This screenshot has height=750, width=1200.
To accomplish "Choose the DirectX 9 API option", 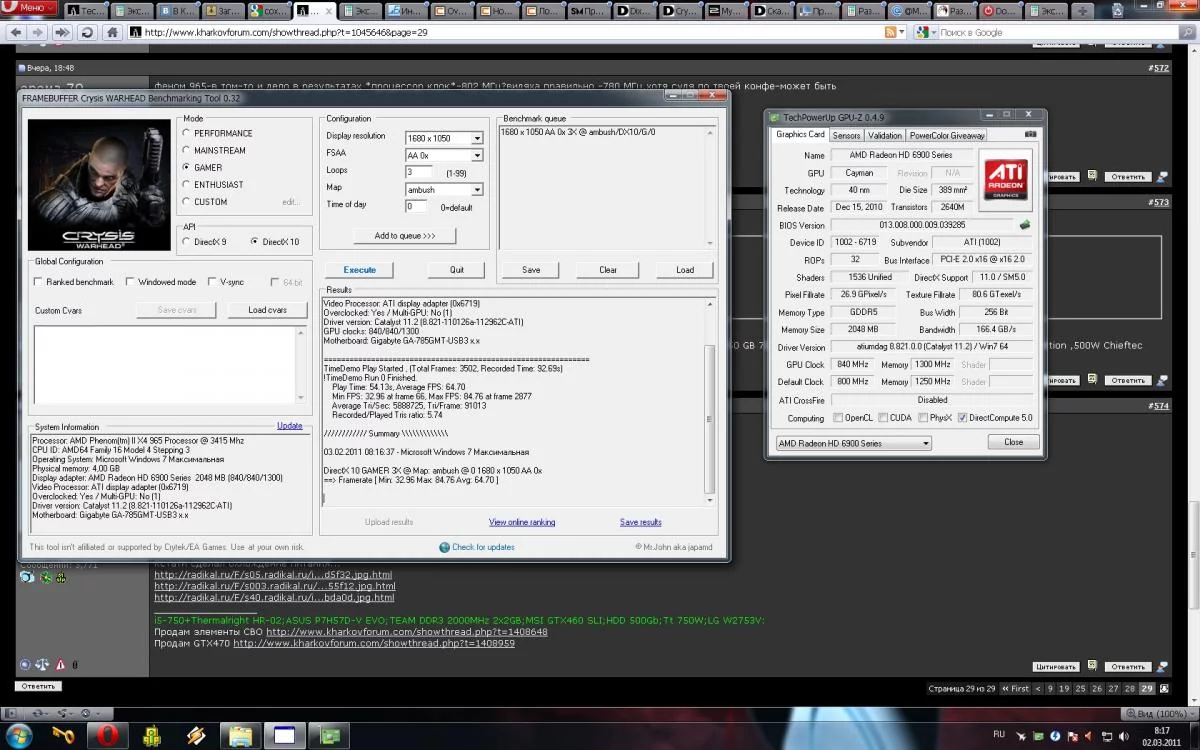I will tap(186, 242).
